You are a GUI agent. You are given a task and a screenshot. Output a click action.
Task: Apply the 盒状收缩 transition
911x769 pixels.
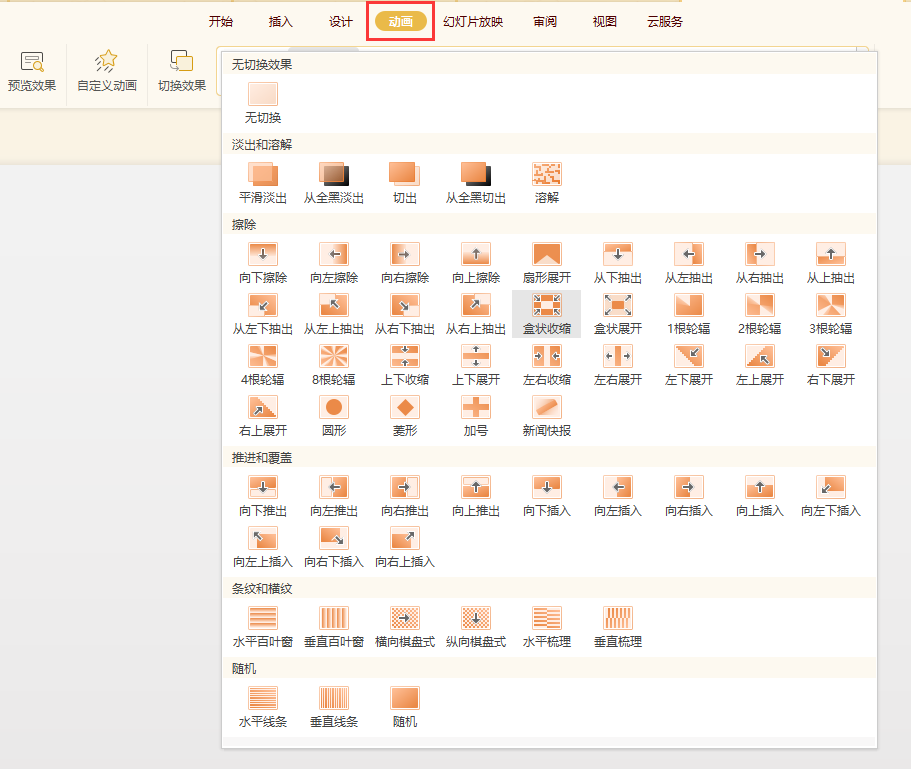[547, 305]
